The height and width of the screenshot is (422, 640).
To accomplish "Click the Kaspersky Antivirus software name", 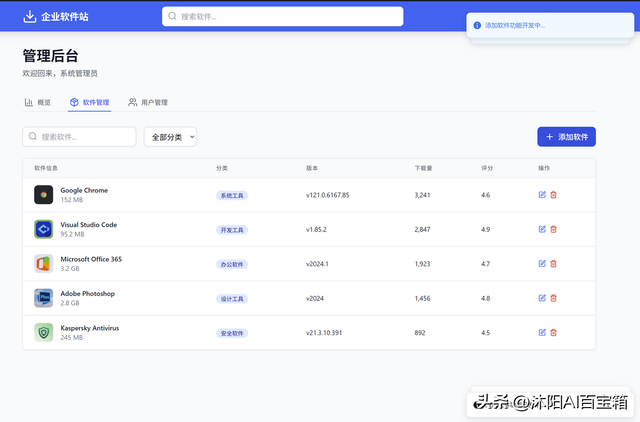I will pos(90,328).
